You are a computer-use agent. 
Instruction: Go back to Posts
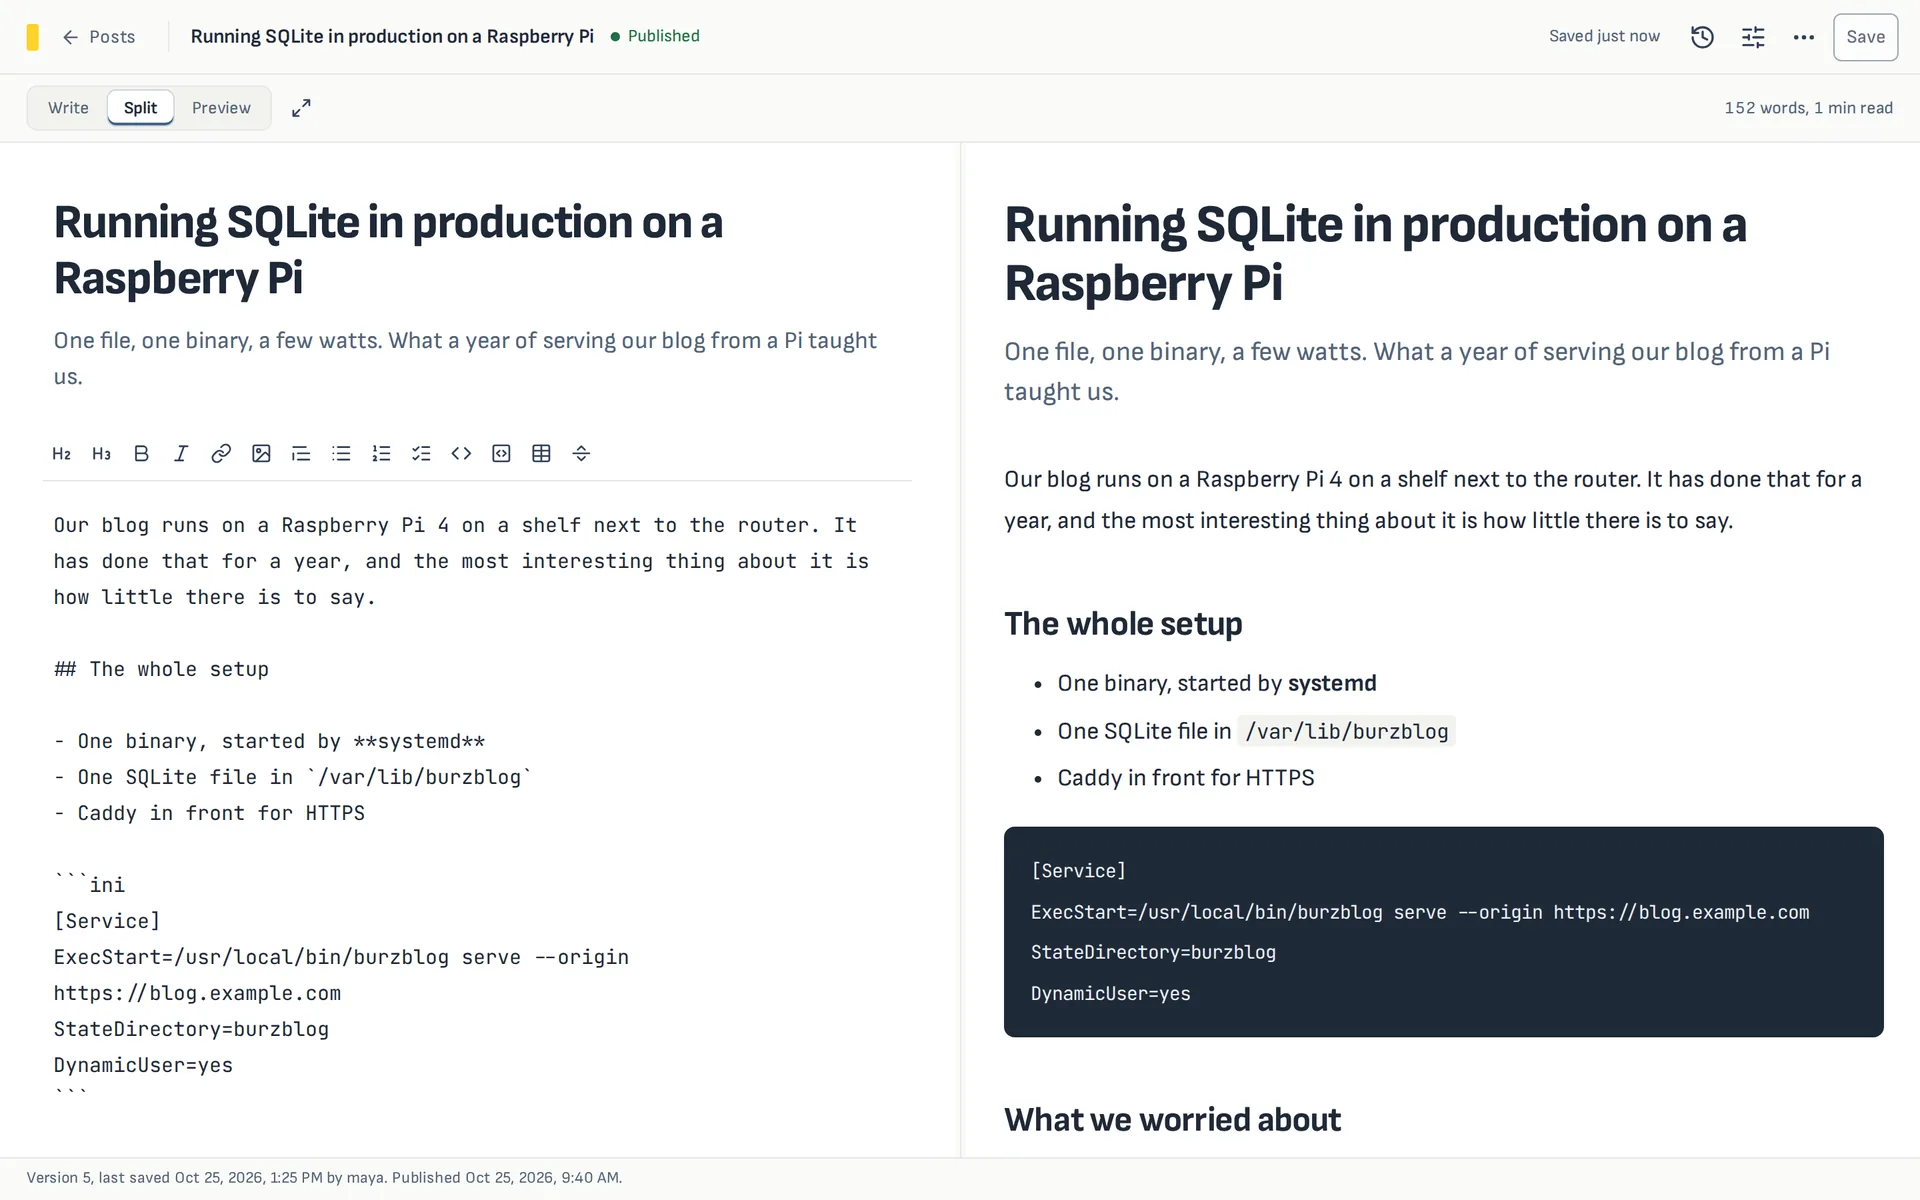[x=99, y=37]
